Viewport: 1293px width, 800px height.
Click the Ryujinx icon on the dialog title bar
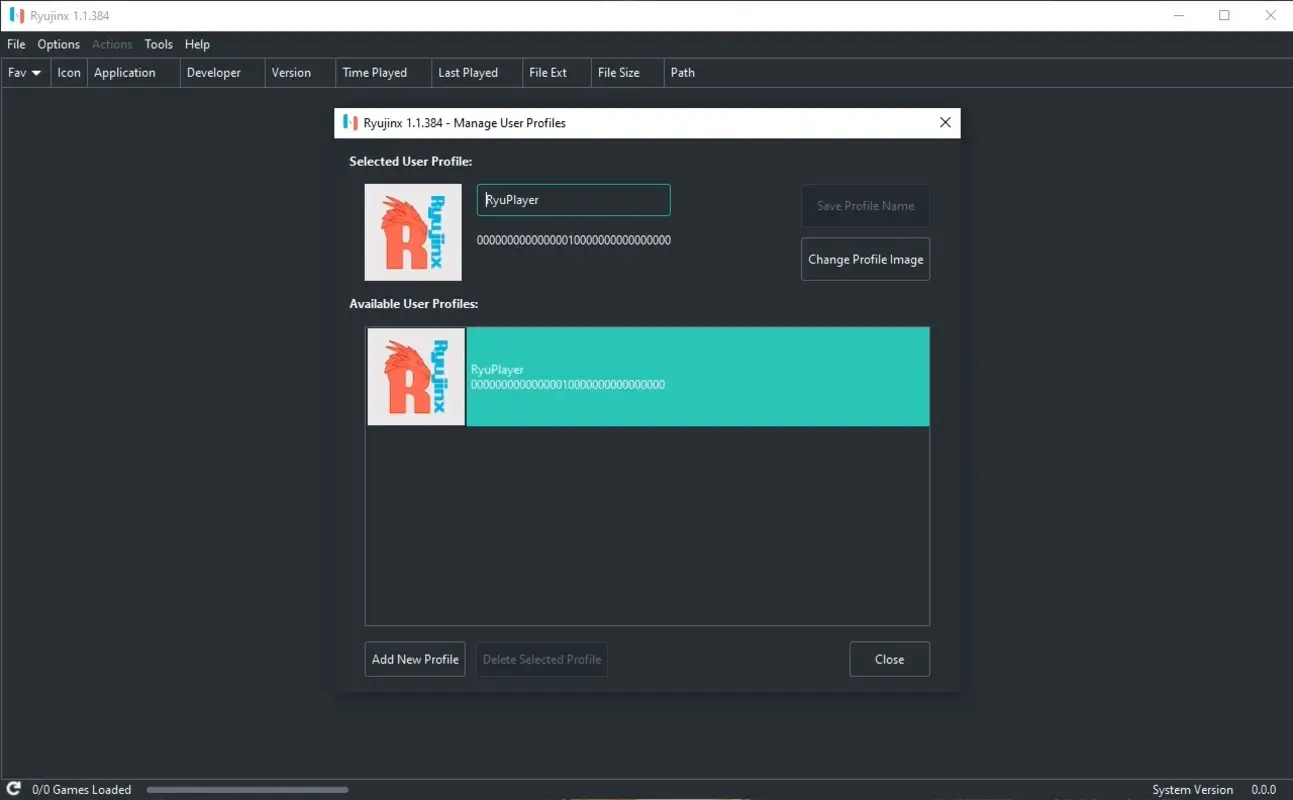point(351,122)
